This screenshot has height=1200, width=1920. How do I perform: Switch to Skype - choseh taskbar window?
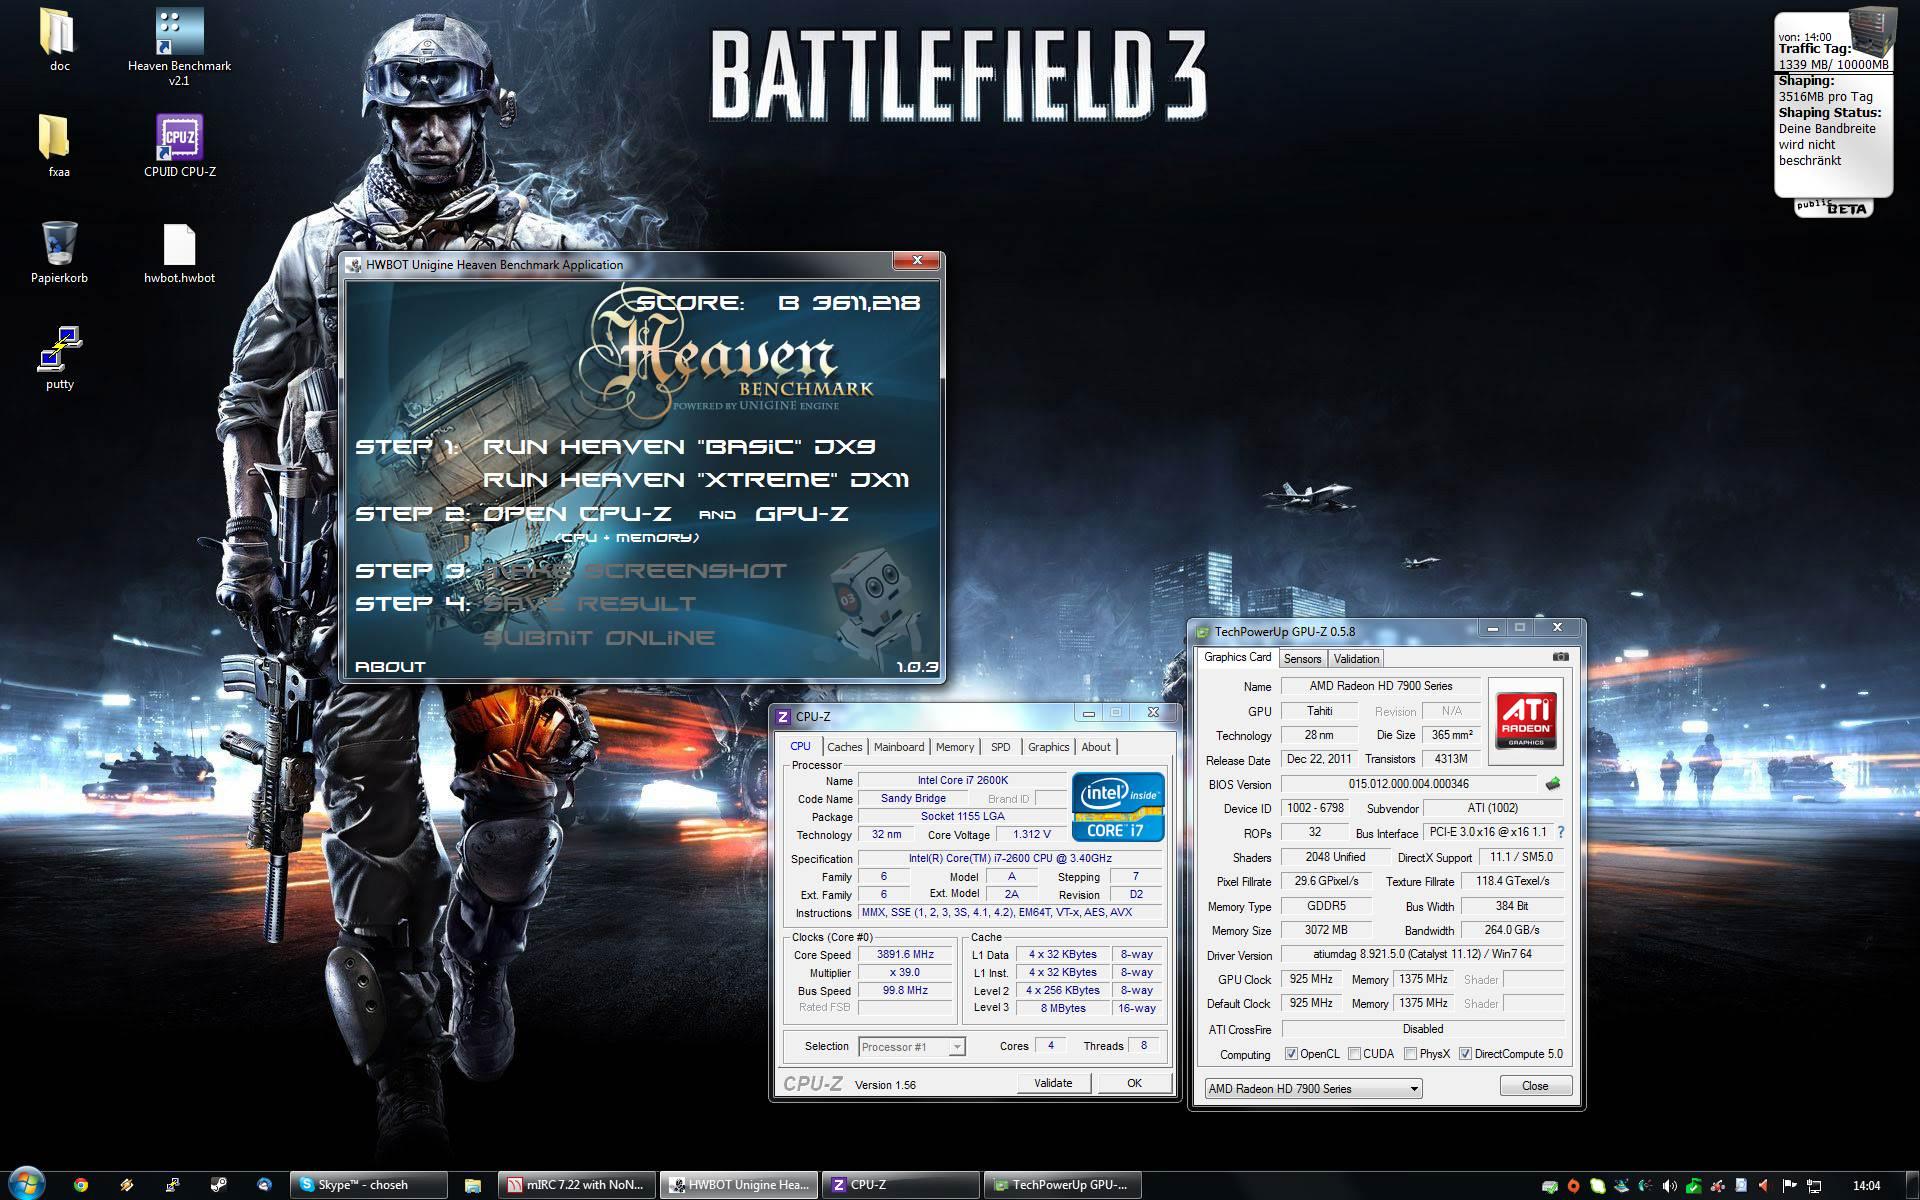point(368,1185)
